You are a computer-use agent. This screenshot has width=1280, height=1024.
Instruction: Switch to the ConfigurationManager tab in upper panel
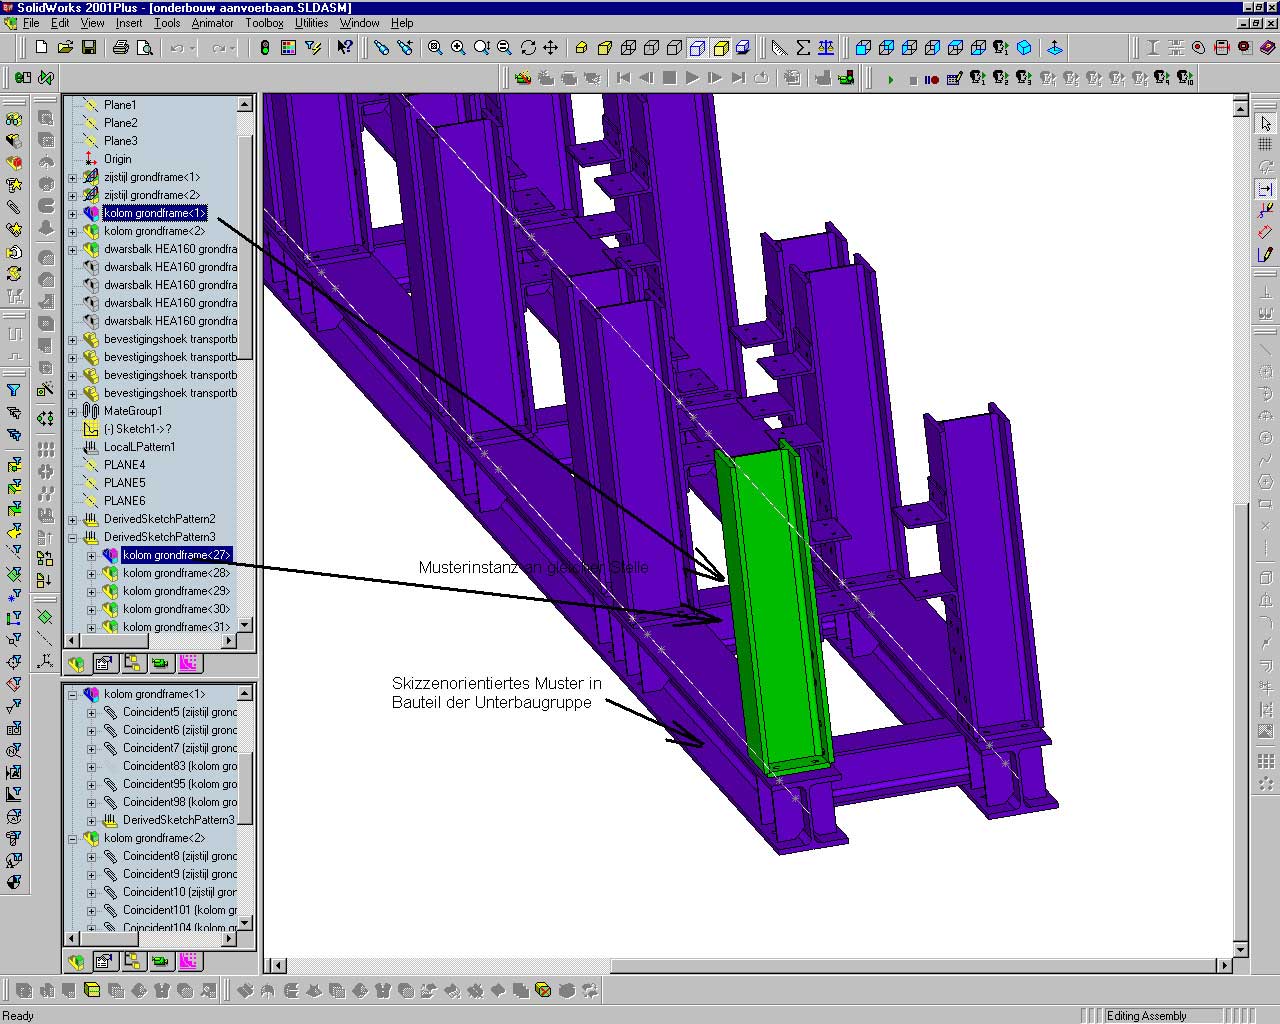point(132,663)
